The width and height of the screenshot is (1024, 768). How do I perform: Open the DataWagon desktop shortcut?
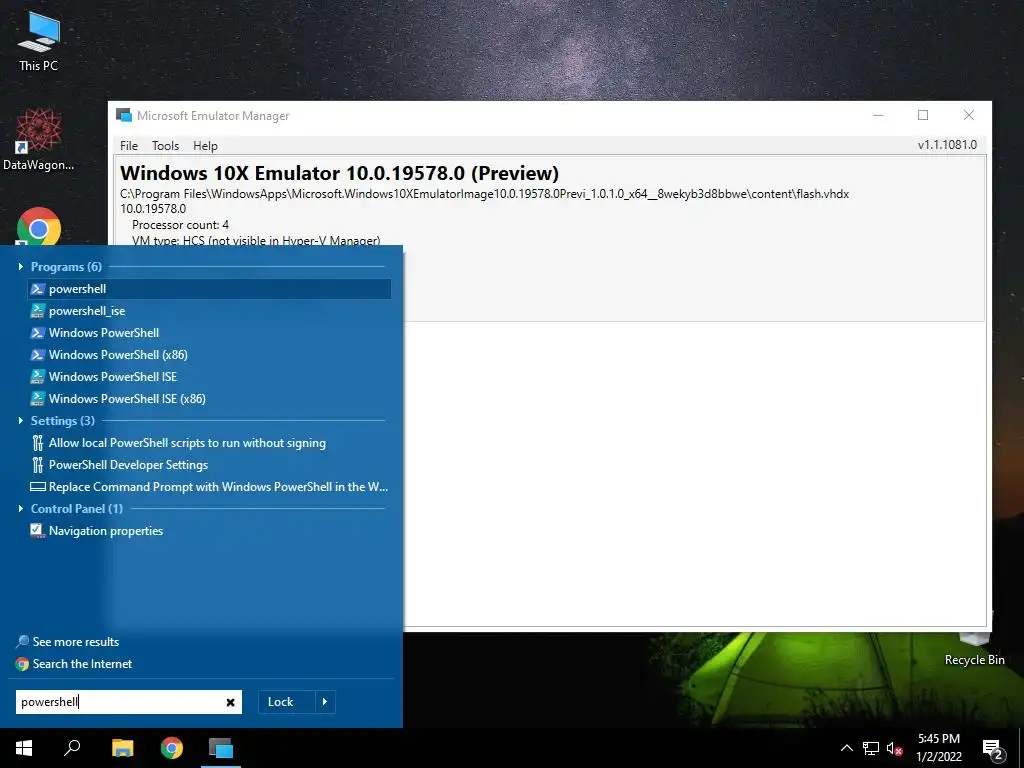(x=39, y=140)
